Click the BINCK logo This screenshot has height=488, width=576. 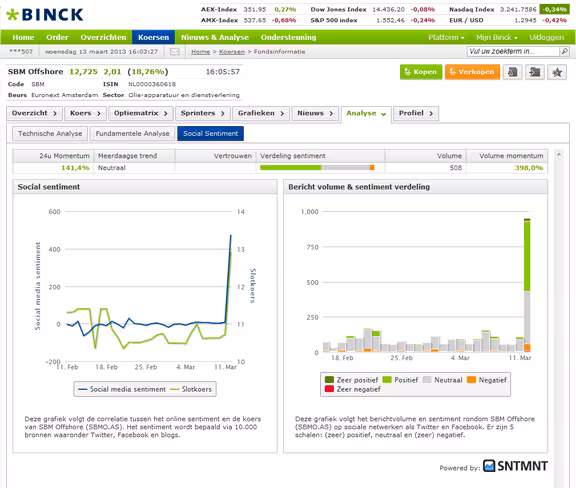tap(45, 15)
